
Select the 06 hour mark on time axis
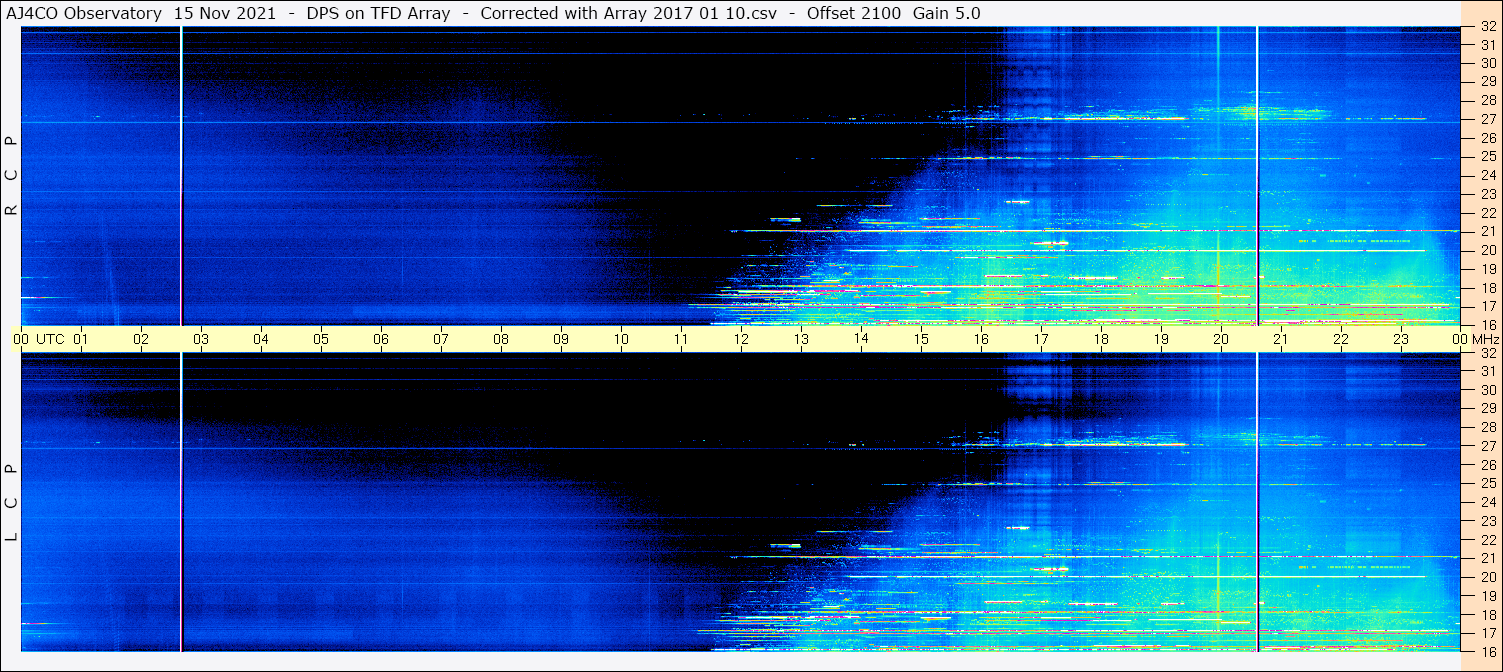(x=381, y=339)
